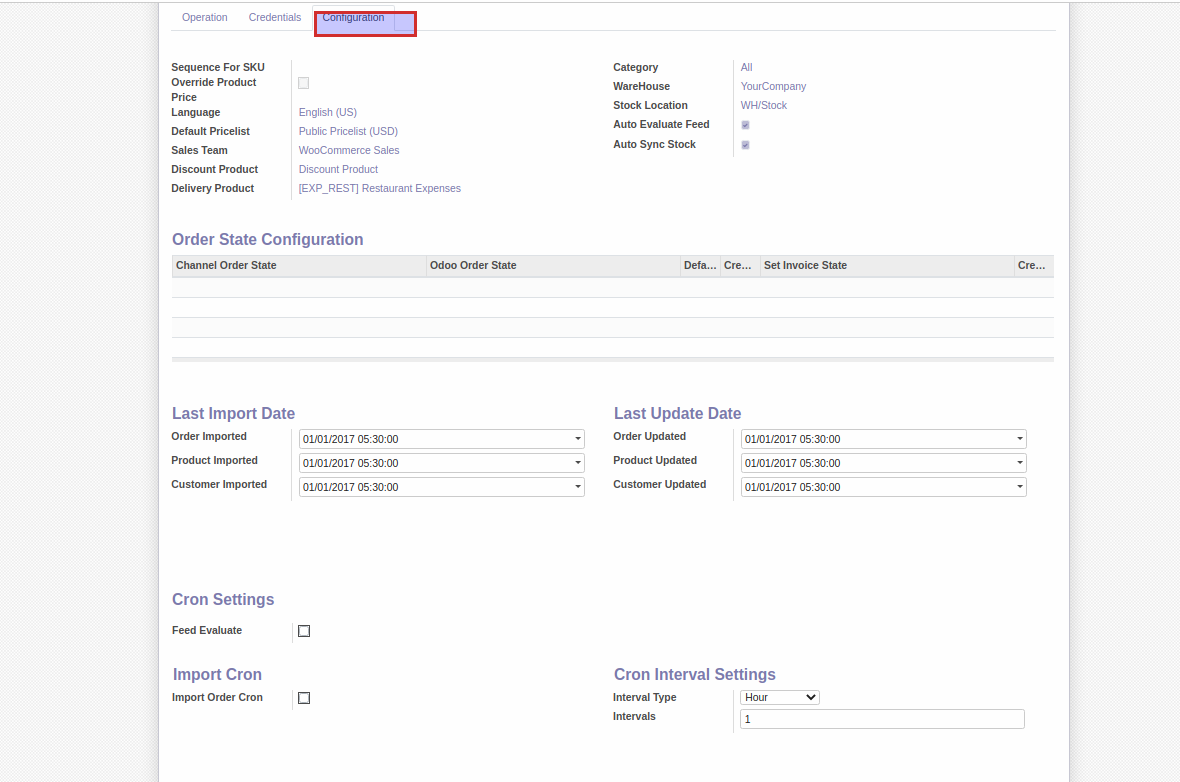Sort by Set Invoice State column header
The image size is (1180, 782).
coord(887,266)
